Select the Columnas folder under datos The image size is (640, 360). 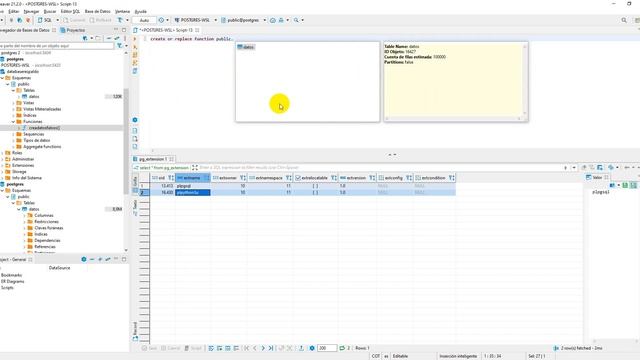[44, 216]
